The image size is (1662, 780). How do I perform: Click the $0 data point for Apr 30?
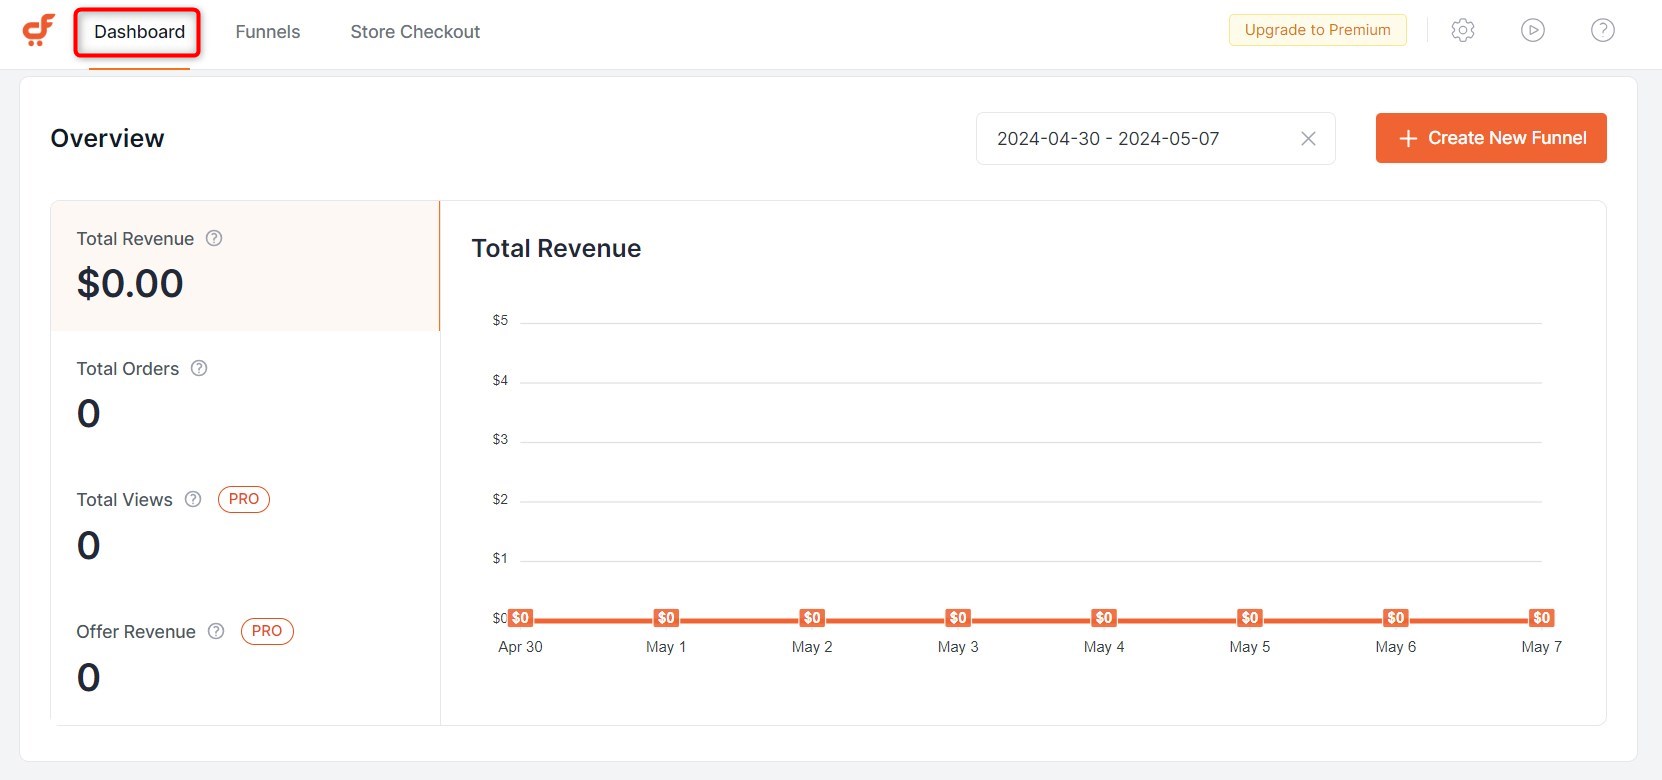tap(520, 618)
